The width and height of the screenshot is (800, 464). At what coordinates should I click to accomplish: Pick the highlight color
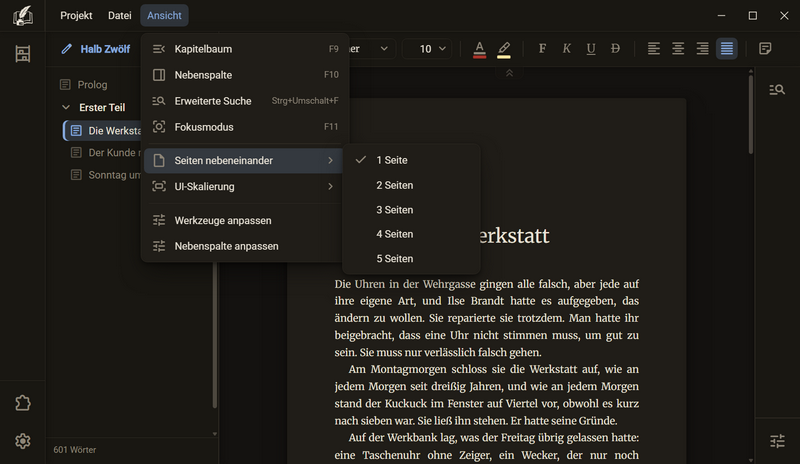pyautogui.click(x=504, y=49)
